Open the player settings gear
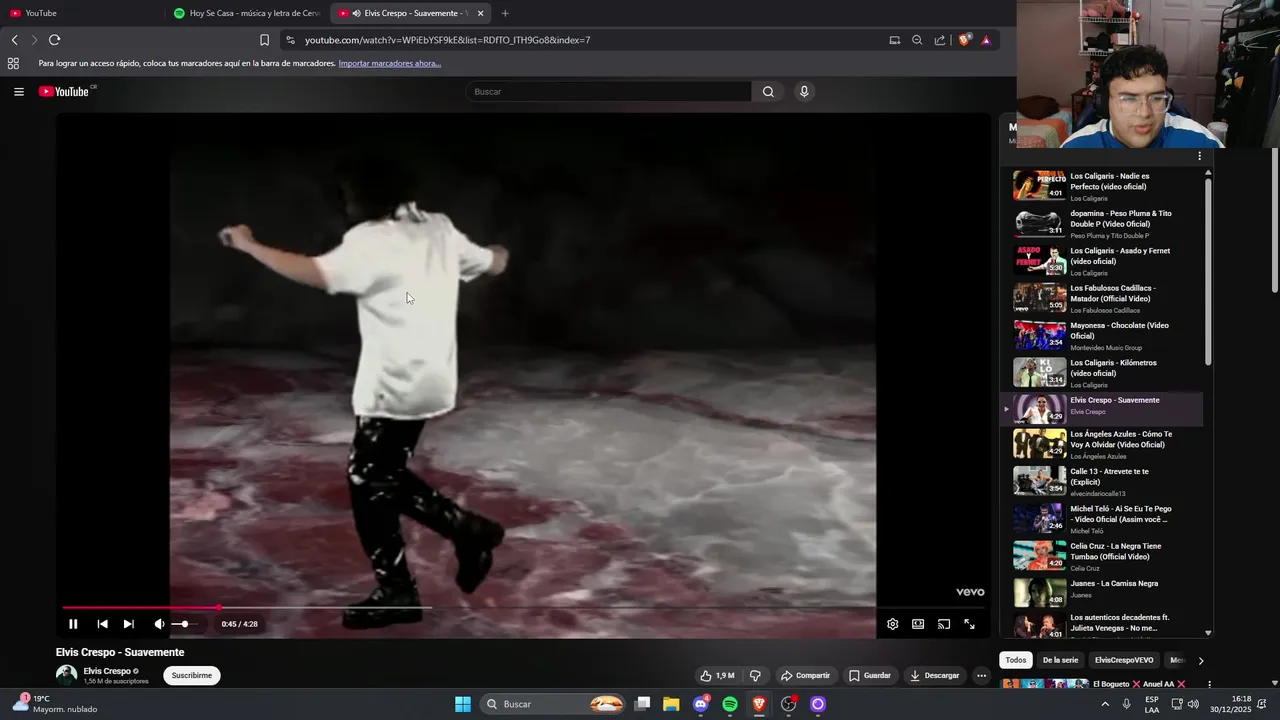The image size is (1280, 720). [892, 624]
